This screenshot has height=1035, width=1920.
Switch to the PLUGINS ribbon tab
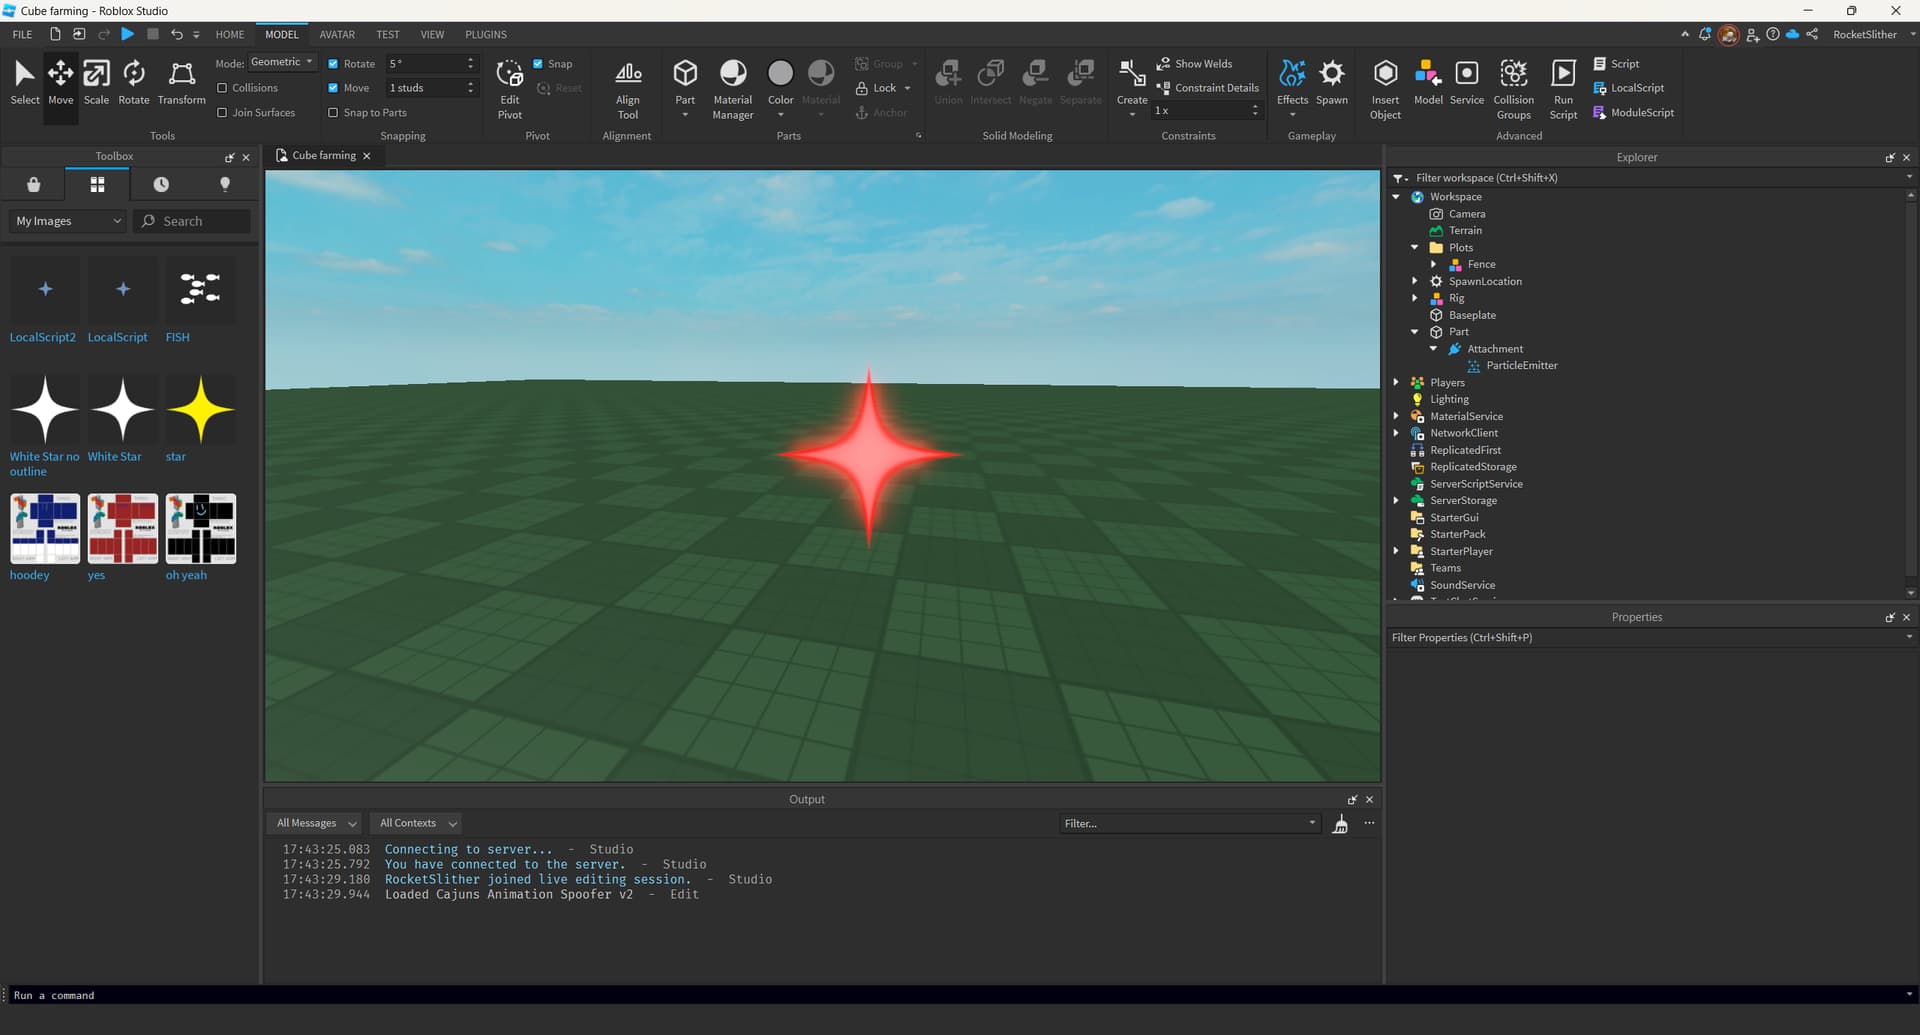tap(485, 33)
